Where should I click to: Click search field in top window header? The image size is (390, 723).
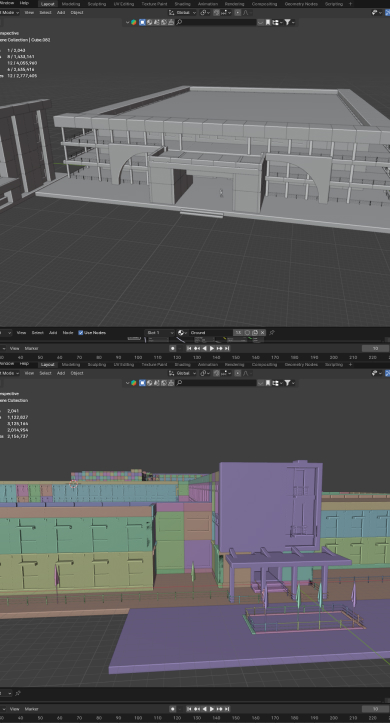tap(215, 22)
